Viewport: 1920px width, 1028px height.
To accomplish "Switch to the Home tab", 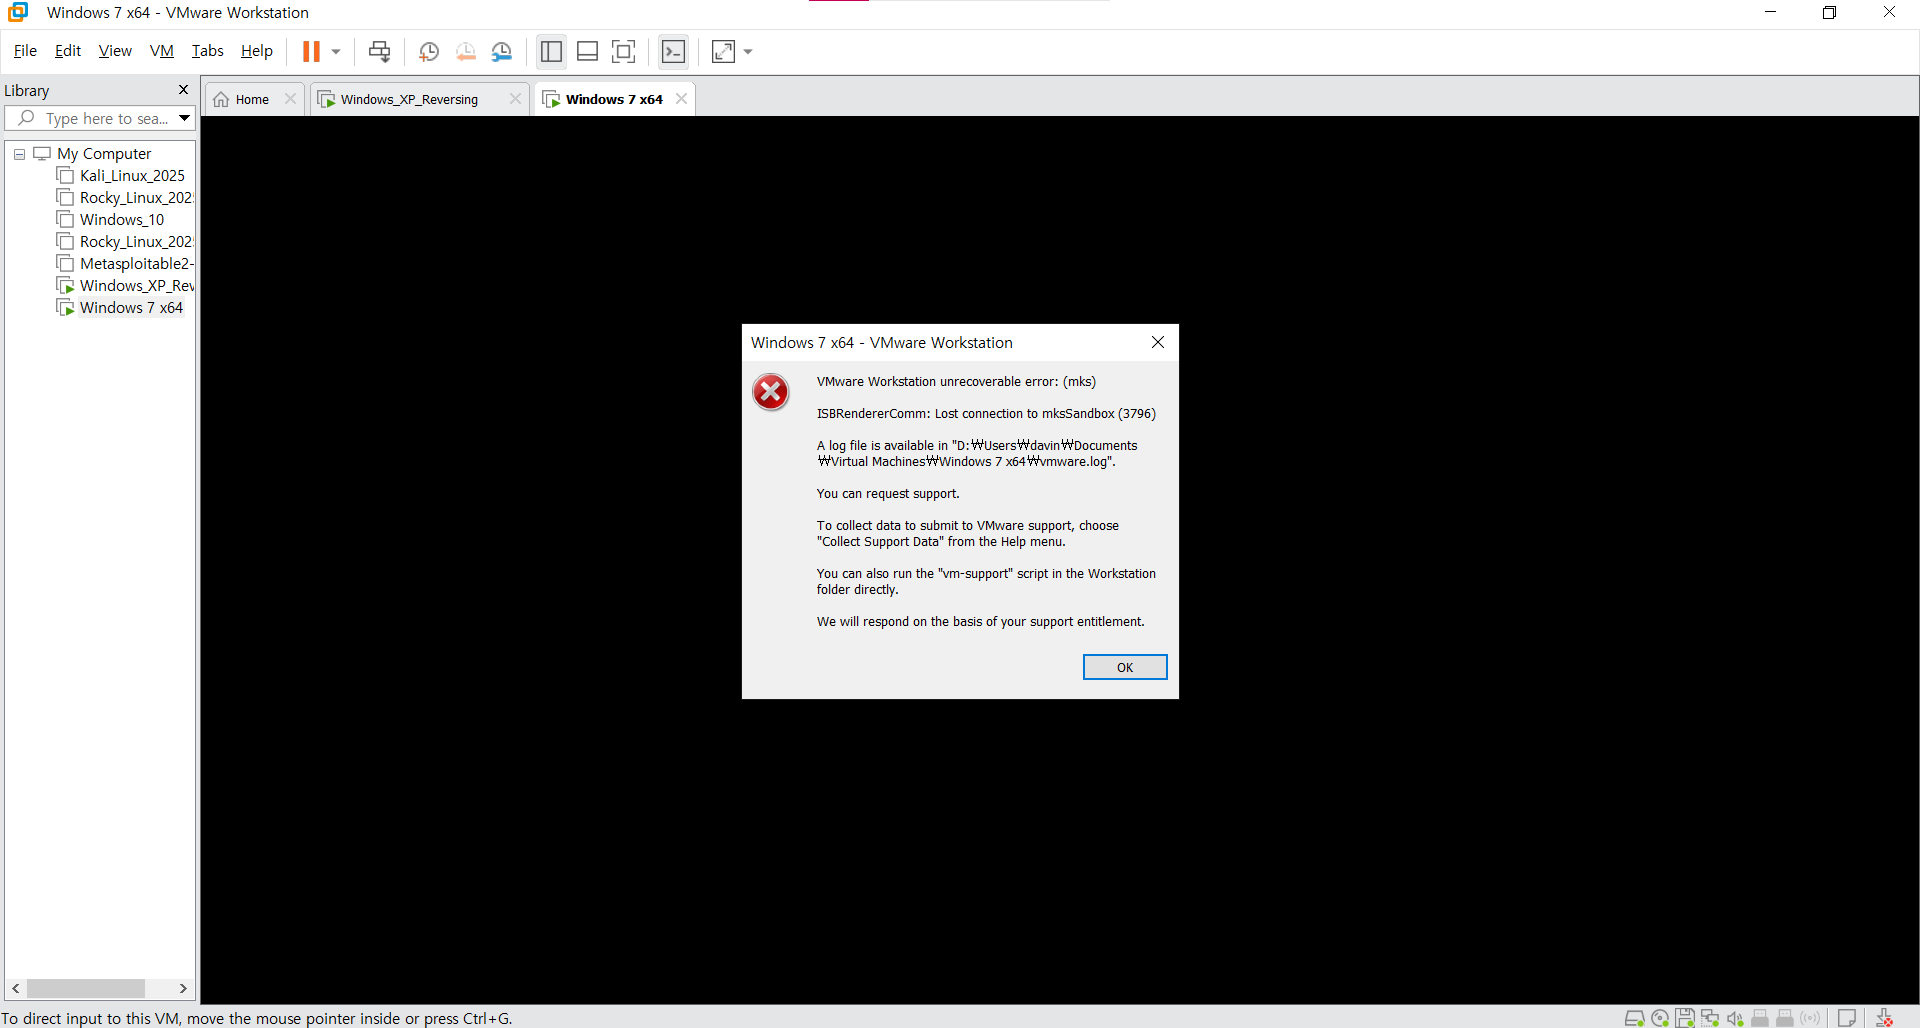I will tap(252, 99).
